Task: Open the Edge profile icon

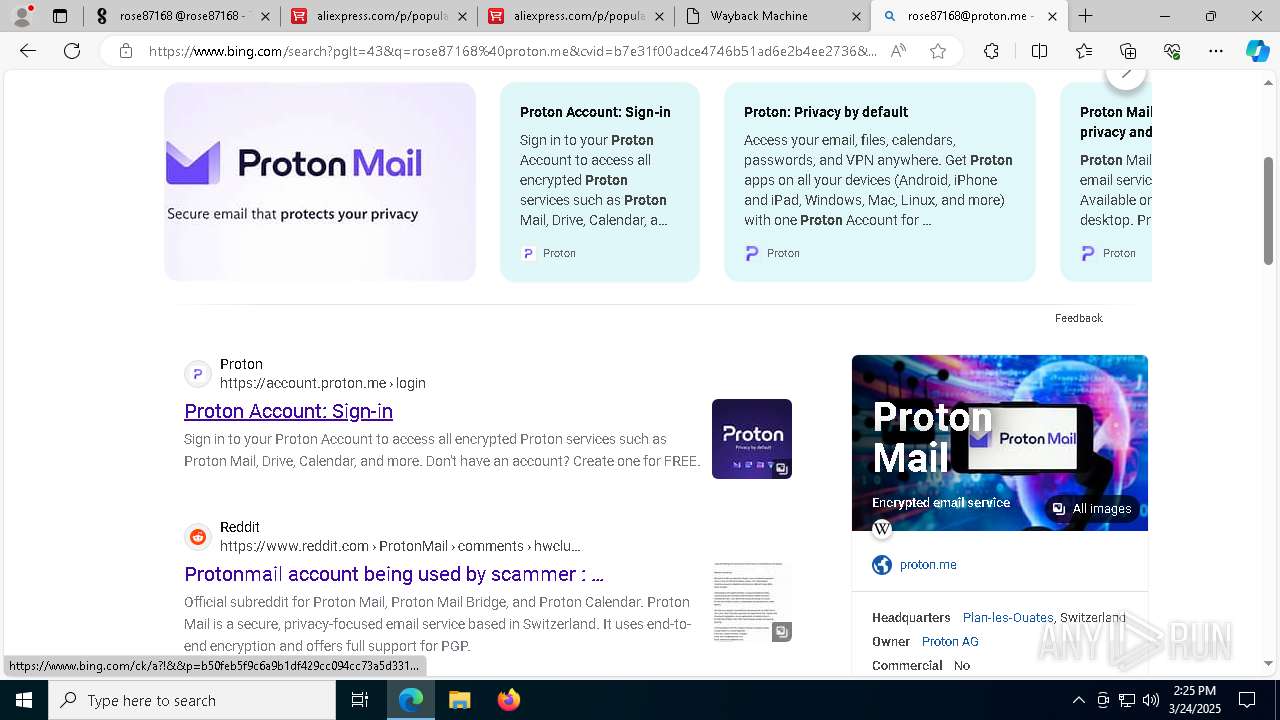Action: [x=22, y=16]
